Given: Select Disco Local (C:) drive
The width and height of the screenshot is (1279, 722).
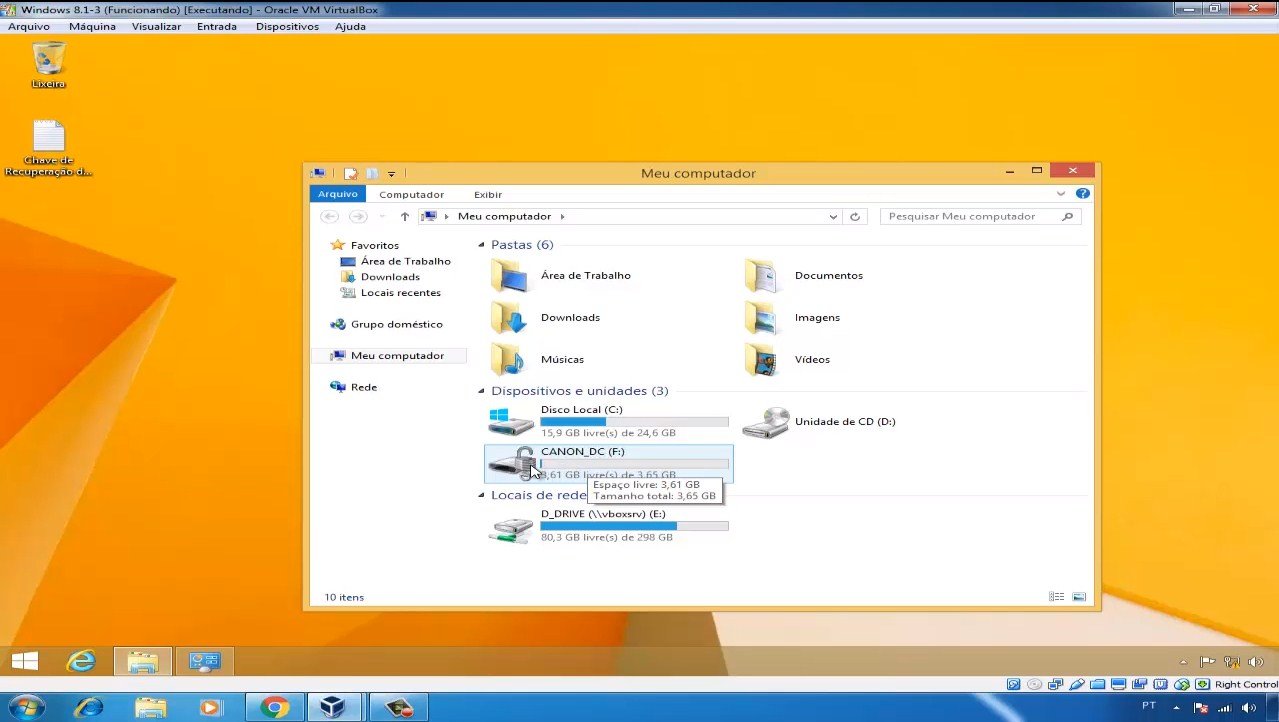Looking at the screenshot, I should point(608,421).
